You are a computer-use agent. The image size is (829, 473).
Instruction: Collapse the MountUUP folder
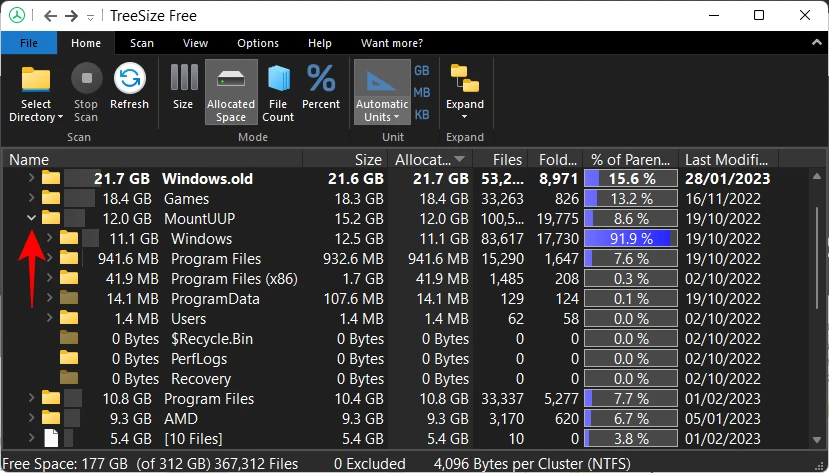click(31, 218)
